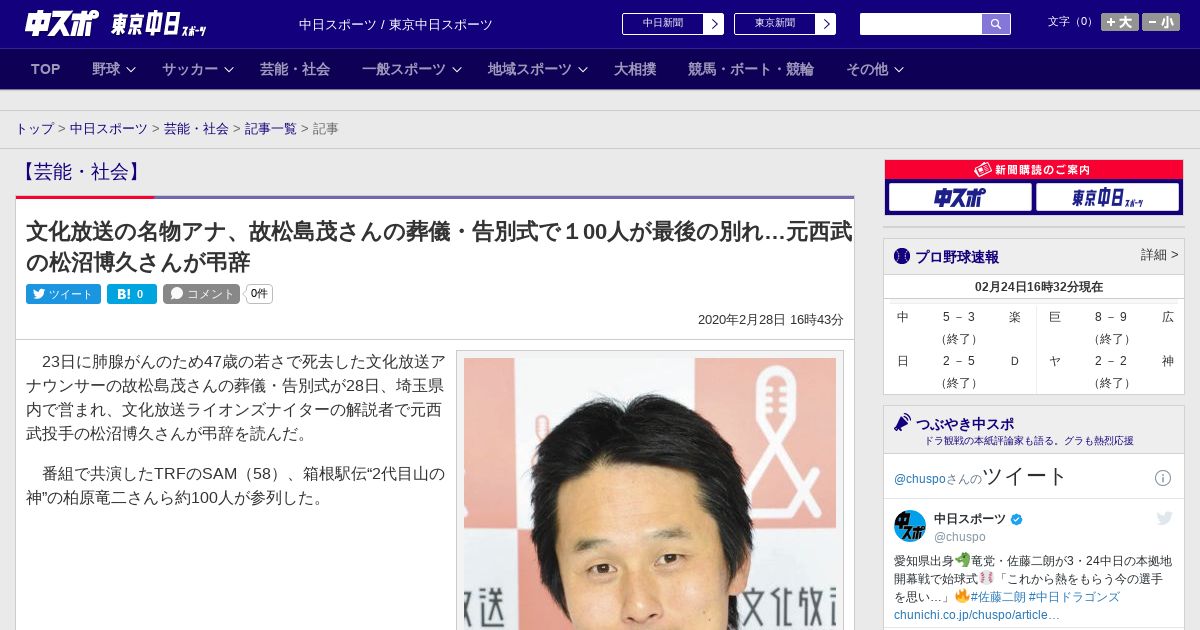Open the プロ野球速報 heading link
Screen dimensions: 1200x630
956,256
